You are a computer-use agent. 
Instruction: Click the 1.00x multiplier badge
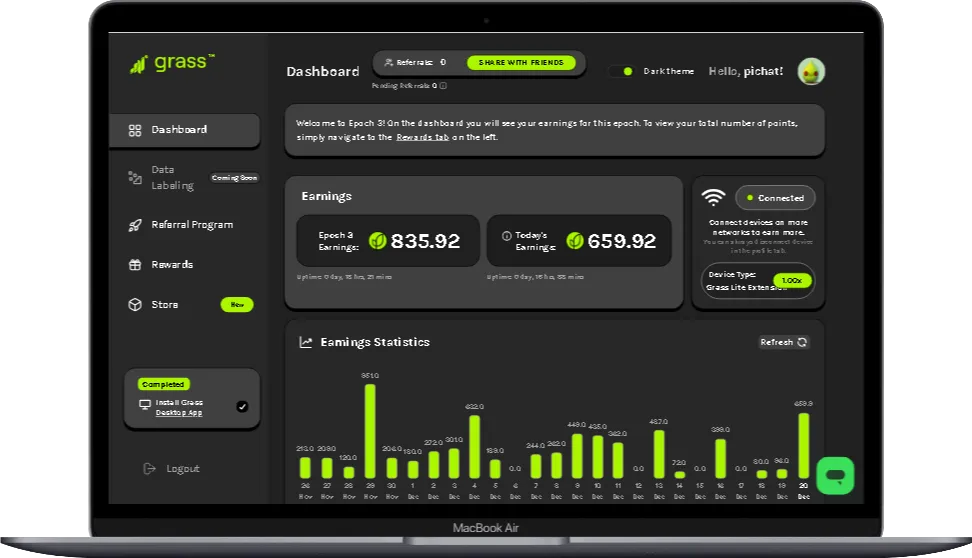point(792,280)
